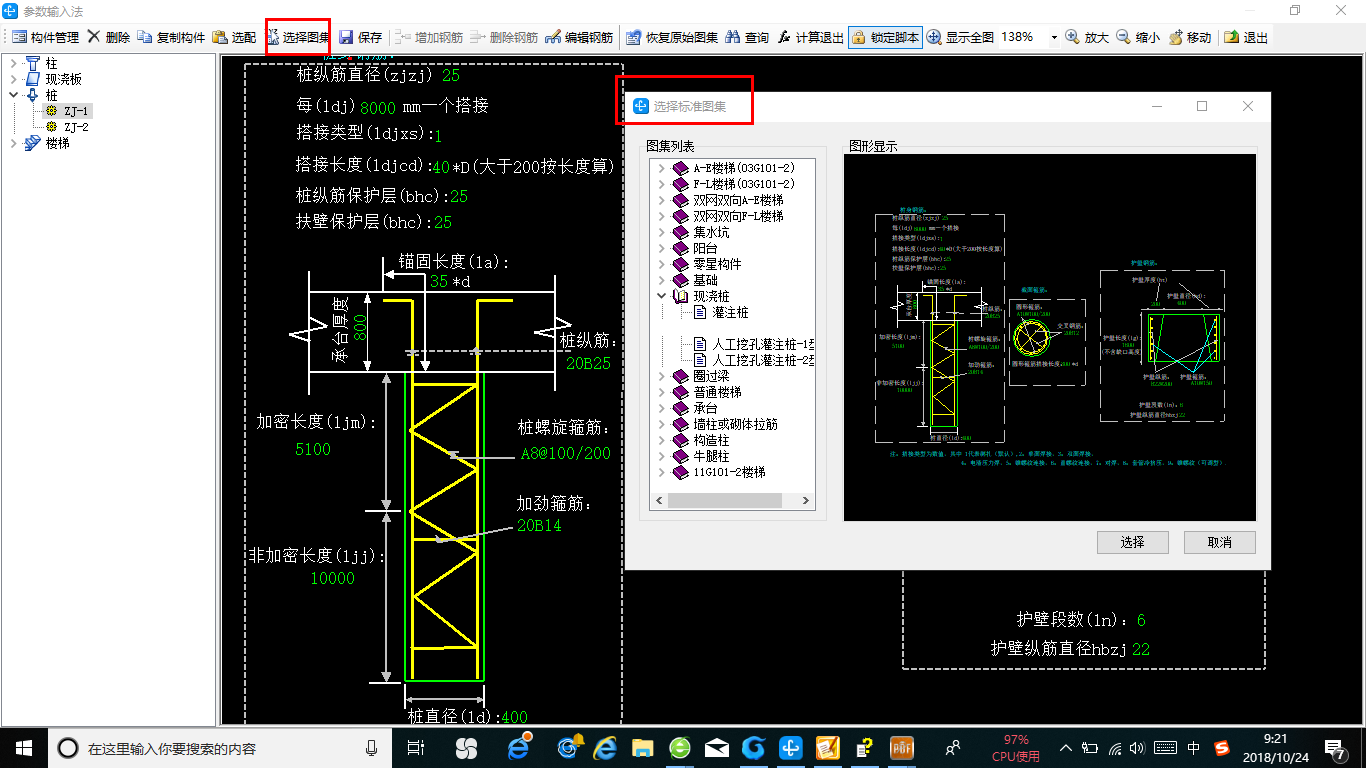Click the dense length value 5100
Image resolution: width=1366 pixels, height=768 pixels.
point(312,449)
